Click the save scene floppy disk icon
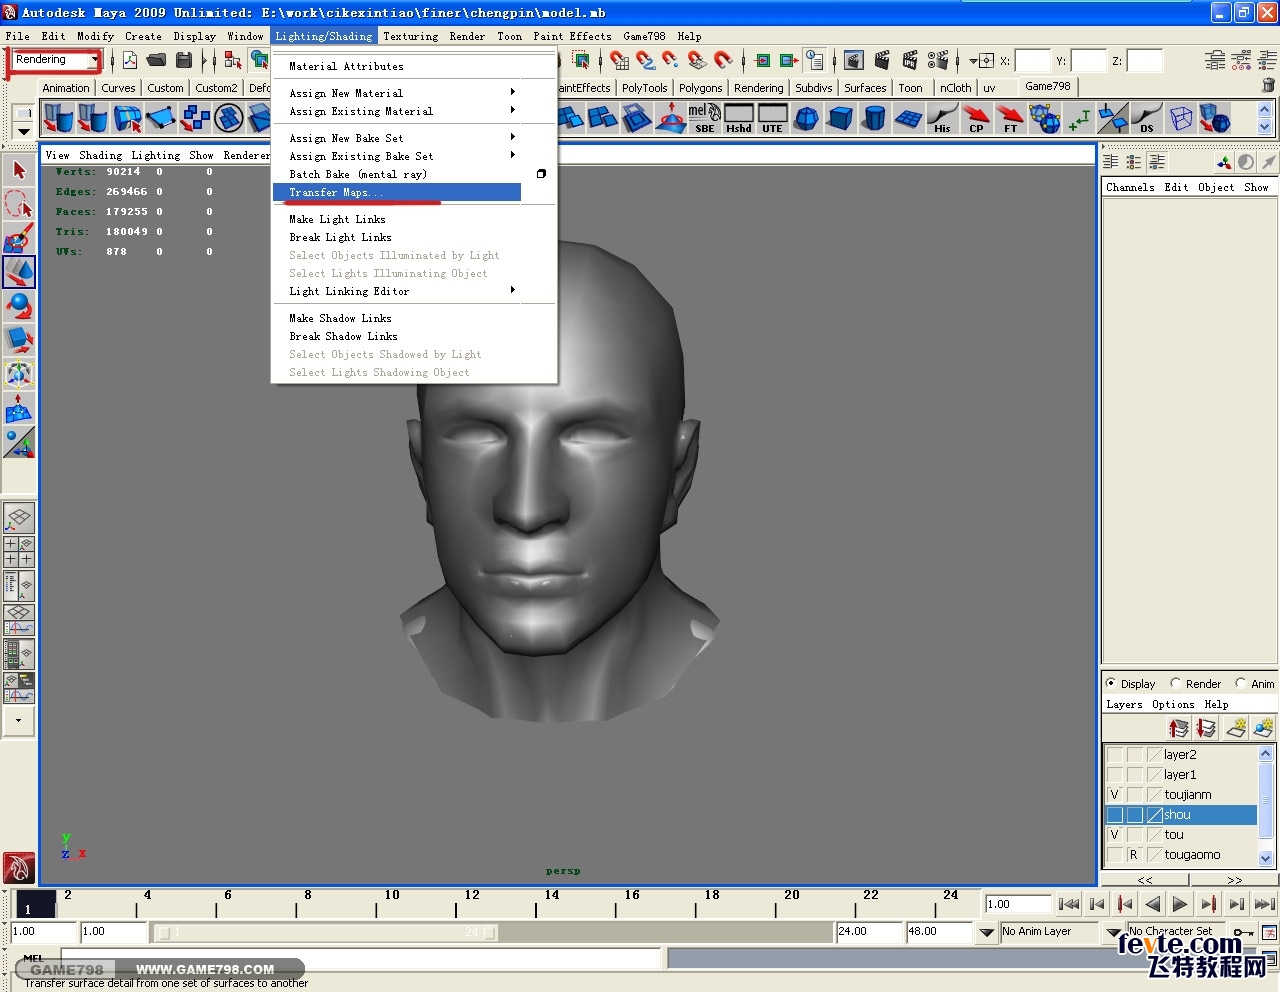Image resolution: width=1280 pixels, height=992 pixels. (x=184, y=61)
